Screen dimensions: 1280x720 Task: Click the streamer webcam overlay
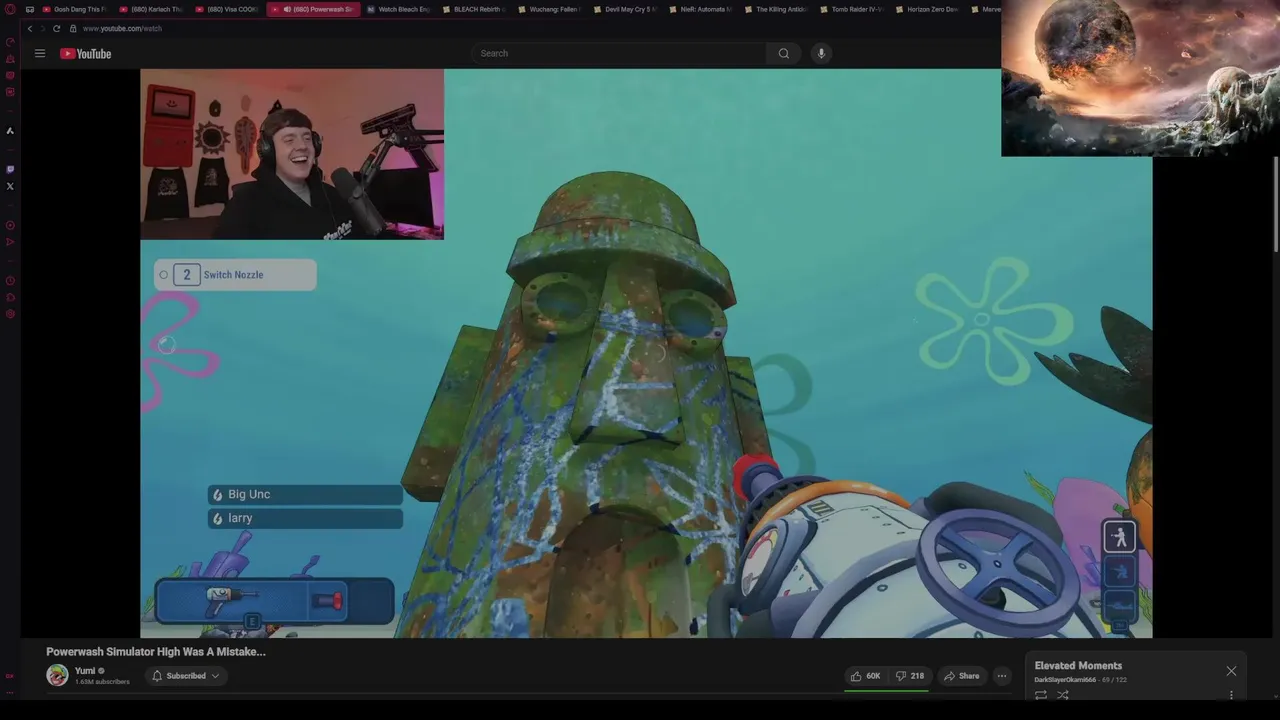point(292,154)
